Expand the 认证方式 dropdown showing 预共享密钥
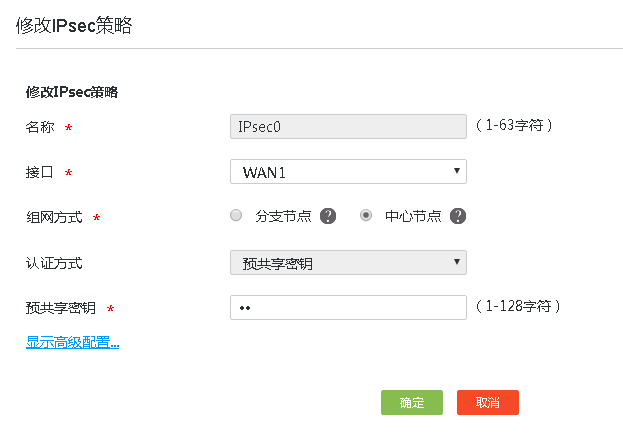 click(348, 262)
